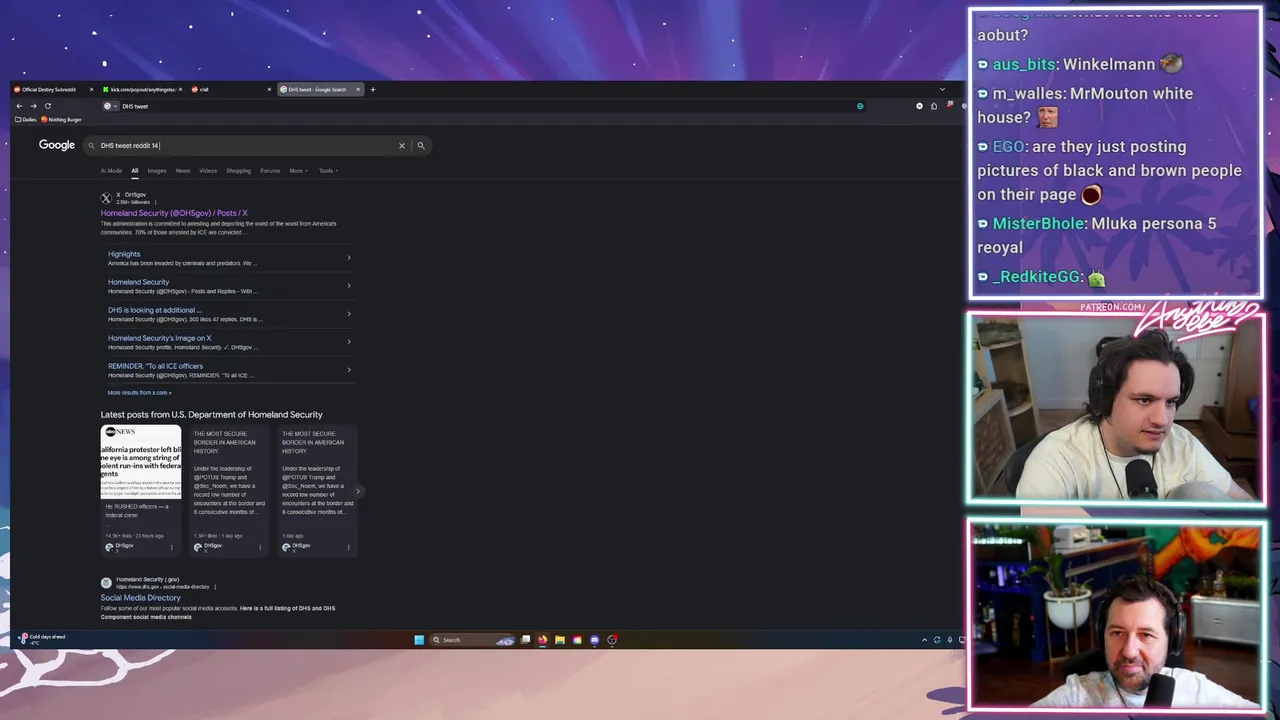Click the taskbar Search box
This screenshot has width=1280, height=720.
[472, 640]
